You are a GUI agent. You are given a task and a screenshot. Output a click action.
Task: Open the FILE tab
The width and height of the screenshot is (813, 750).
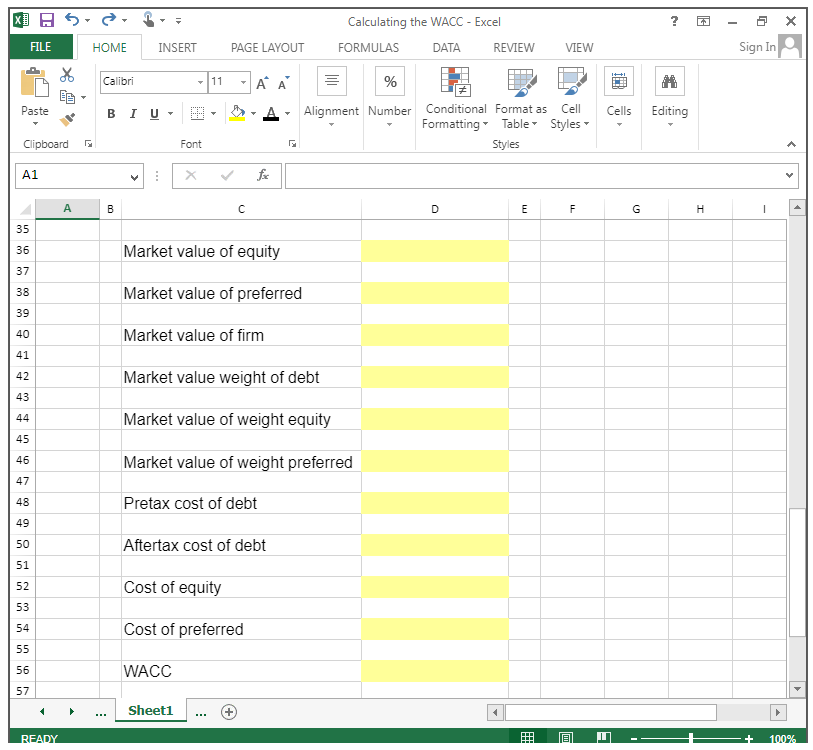click(x=41, y=47)
